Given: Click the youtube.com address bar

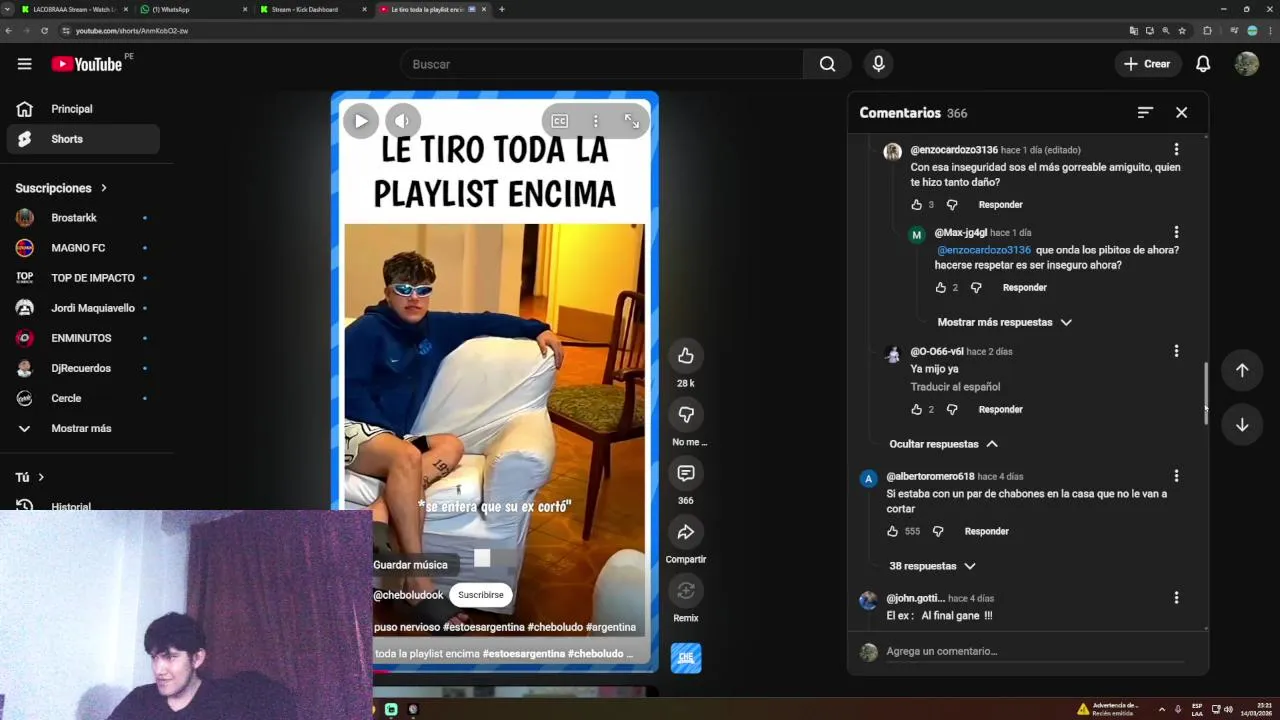Looking at the screenshot, I should point(590,31).
